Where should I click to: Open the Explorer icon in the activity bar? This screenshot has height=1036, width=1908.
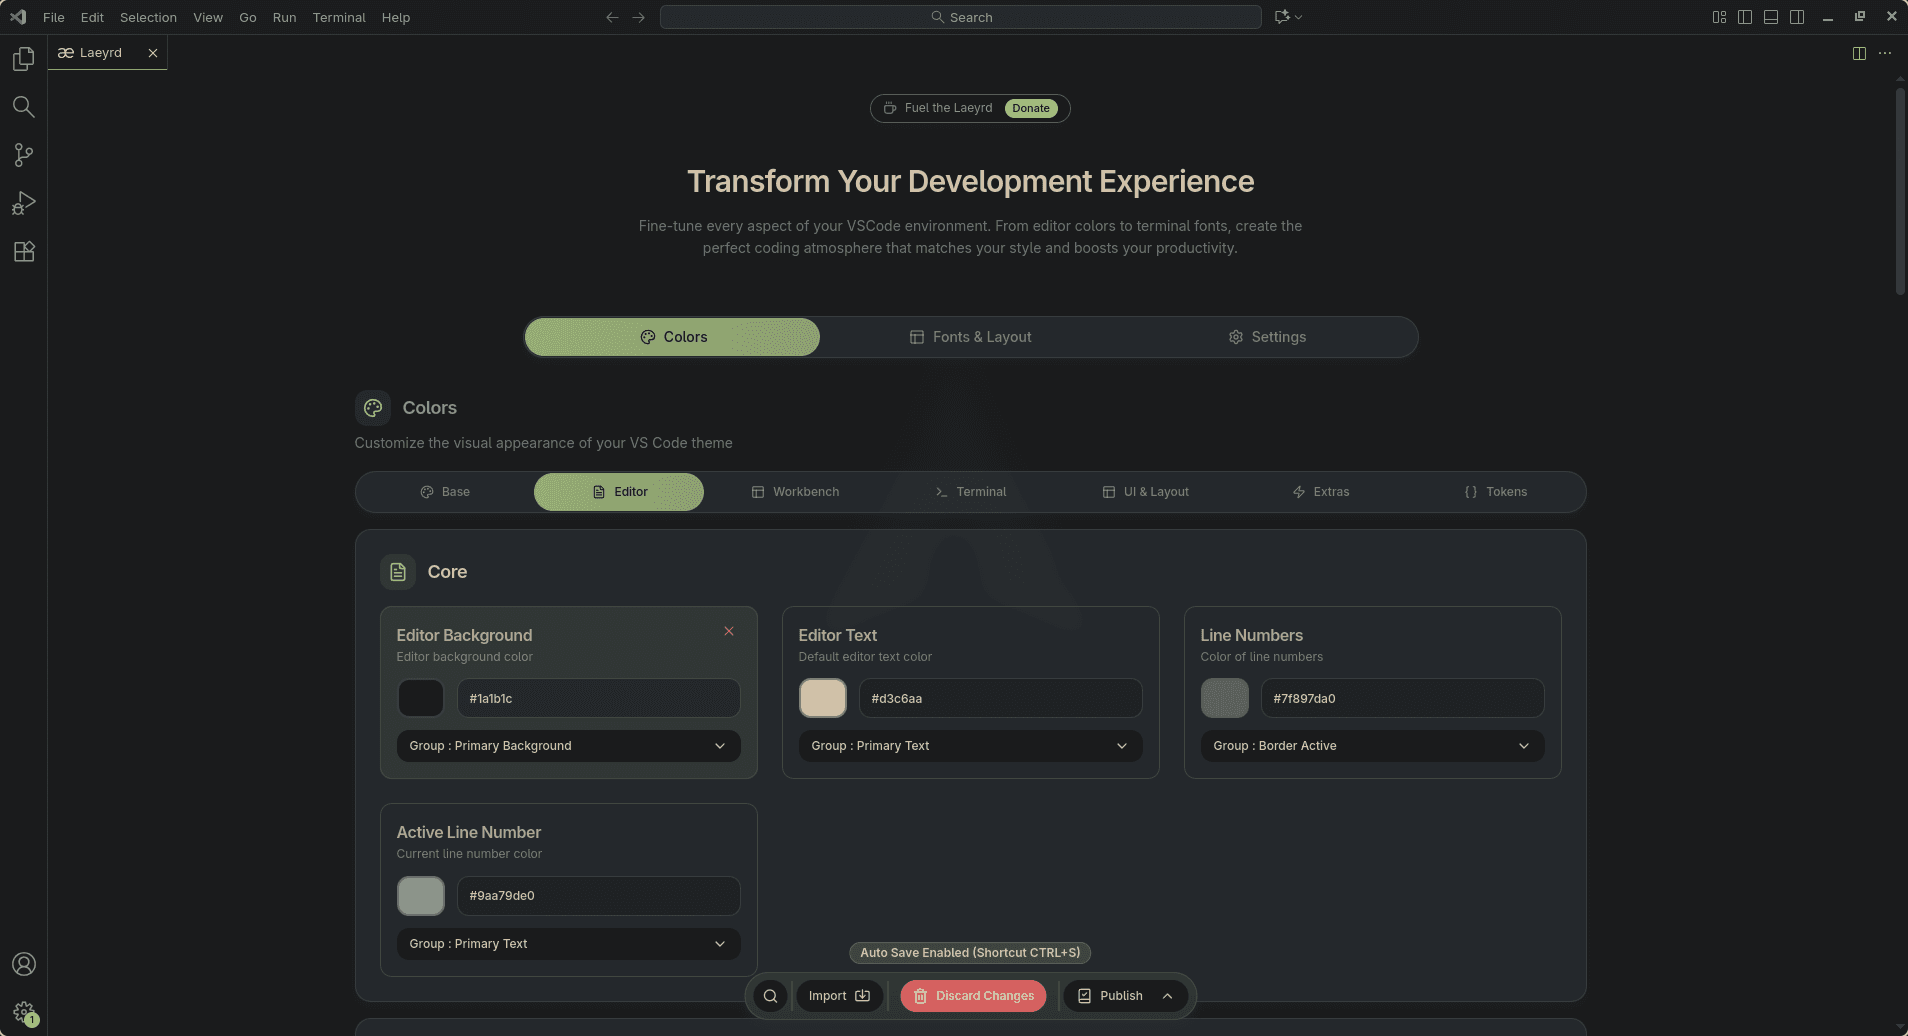point(23,58)
